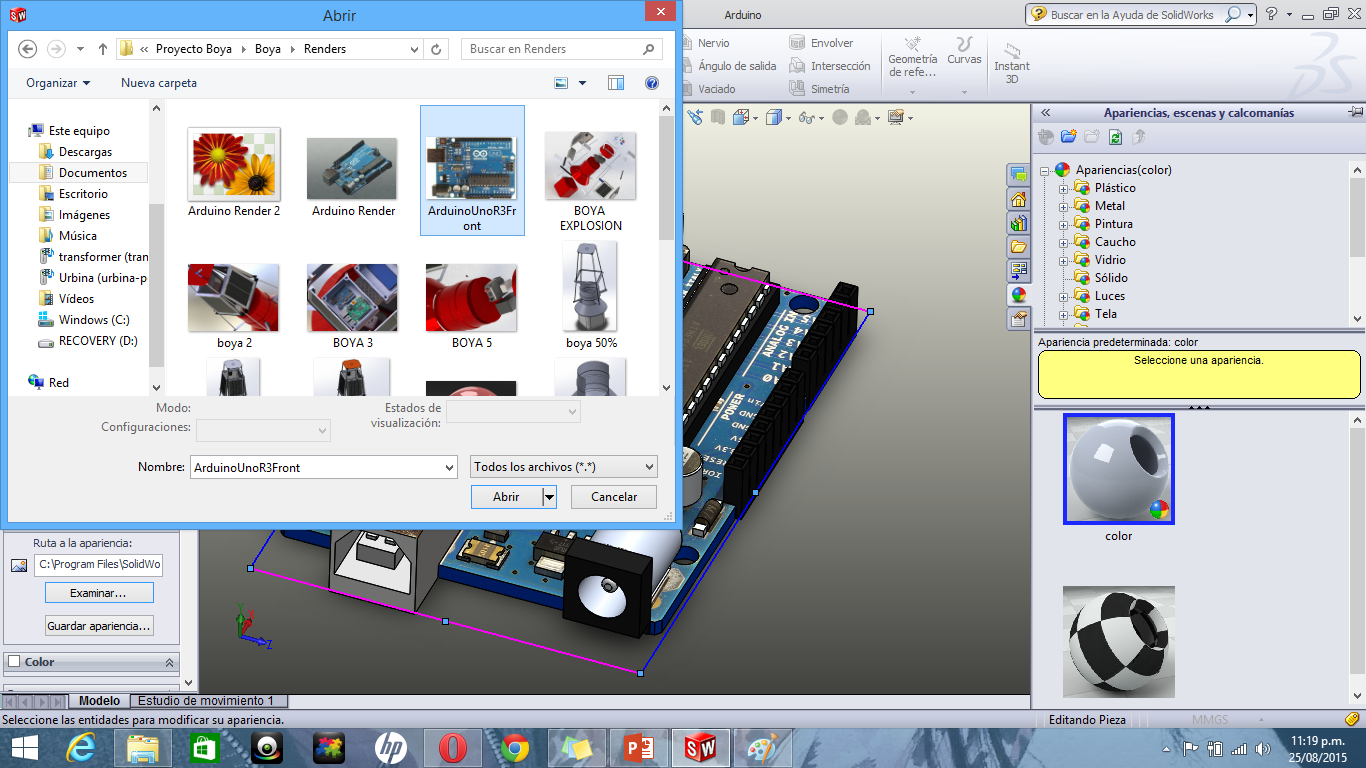Click the Buscar en Renders search field

click(x=562, y=49)
